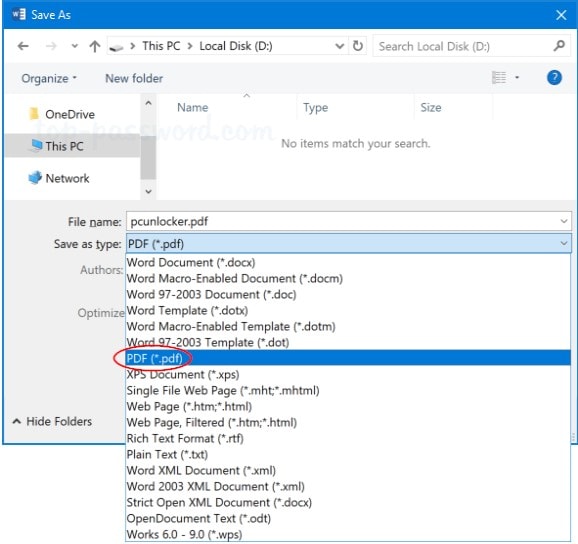Click the drive icon in address bar
This screenshot has height=544, width=578.
[x=116, y=47]
